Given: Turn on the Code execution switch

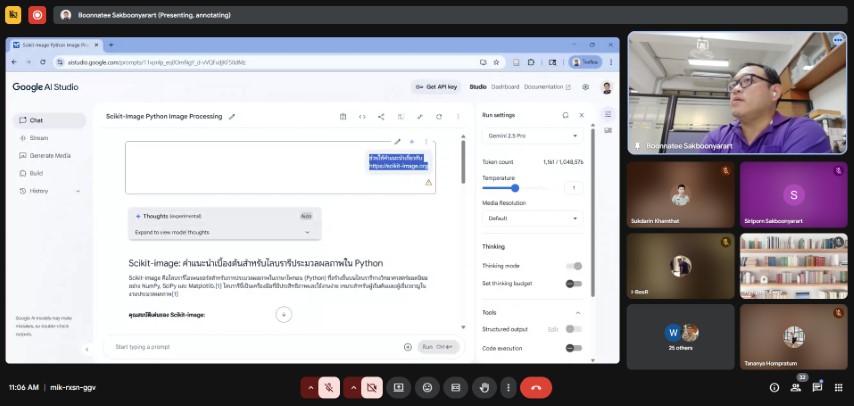Looking at the screenshot, I should (x=574, y=348).
